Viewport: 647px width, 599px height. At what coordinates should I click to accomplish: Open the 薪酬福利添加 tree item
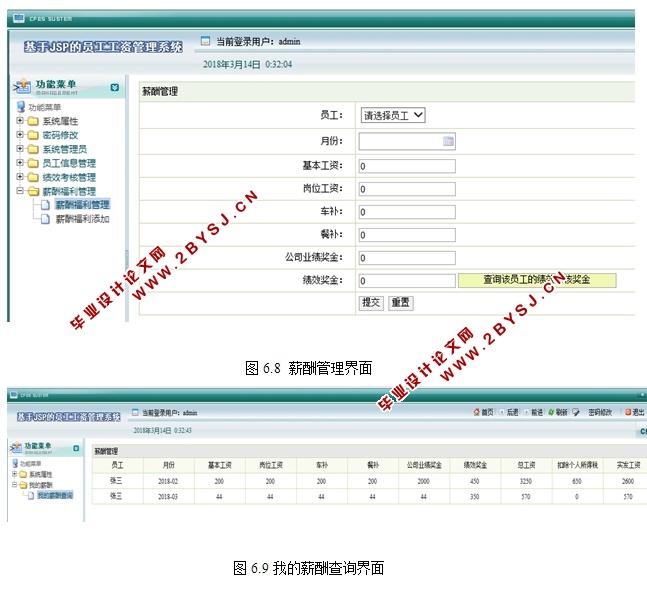[x=83, y=219]
